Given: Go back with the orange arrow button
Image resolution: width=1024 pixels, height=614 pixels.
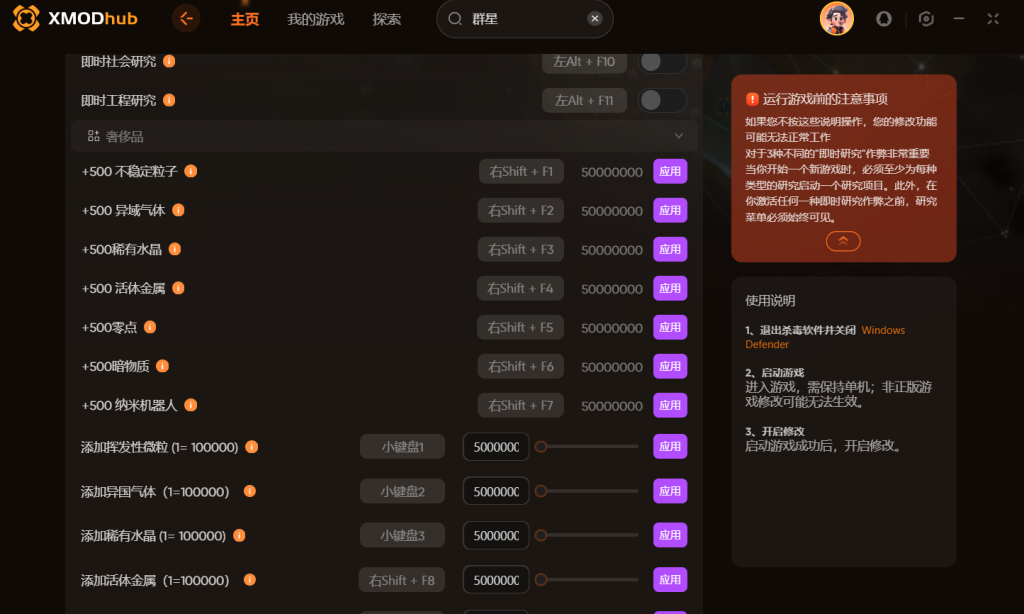Looking at the screenshot, I should click(186, 18).
